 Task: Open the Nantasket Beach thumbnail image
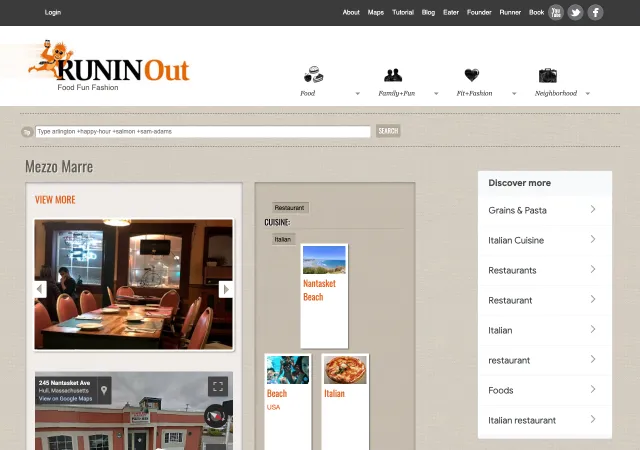[324, 260]
